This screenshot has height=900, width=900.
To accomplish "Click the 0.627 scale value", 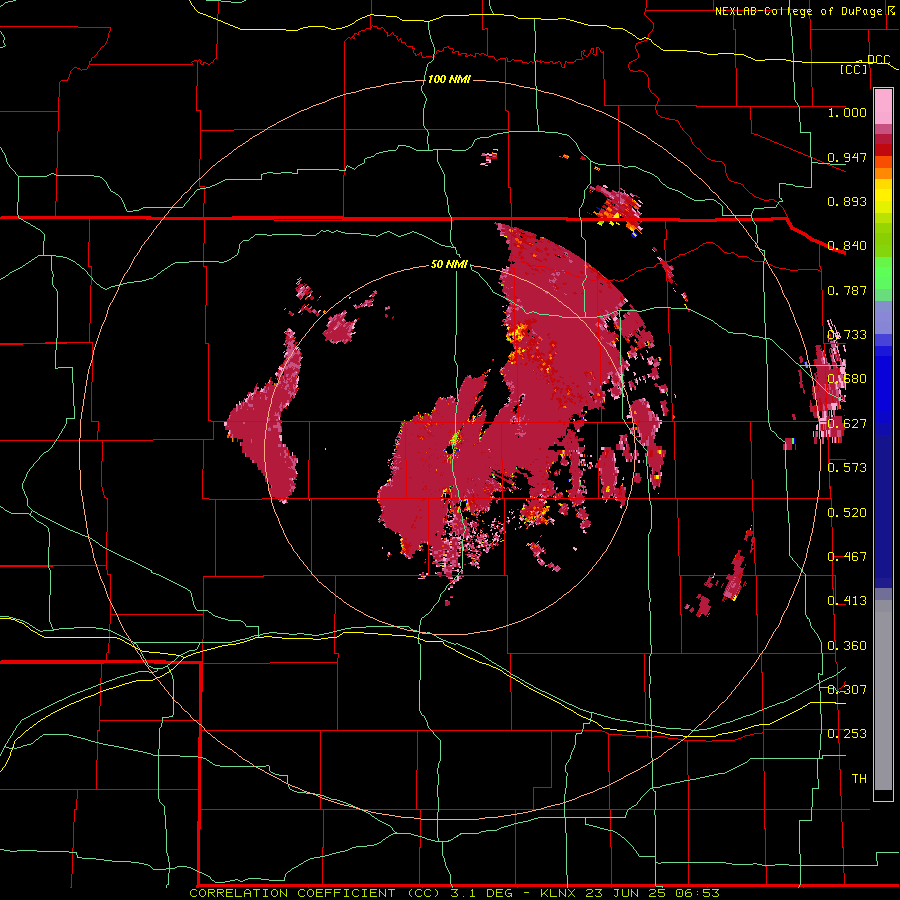I will (847, 424).
